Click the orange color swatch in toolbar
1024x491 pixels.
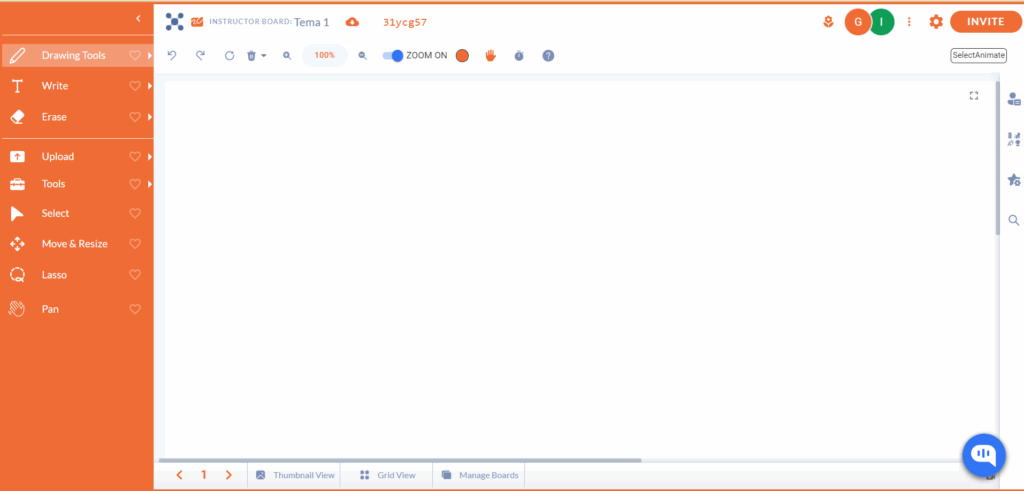point(462,56)
